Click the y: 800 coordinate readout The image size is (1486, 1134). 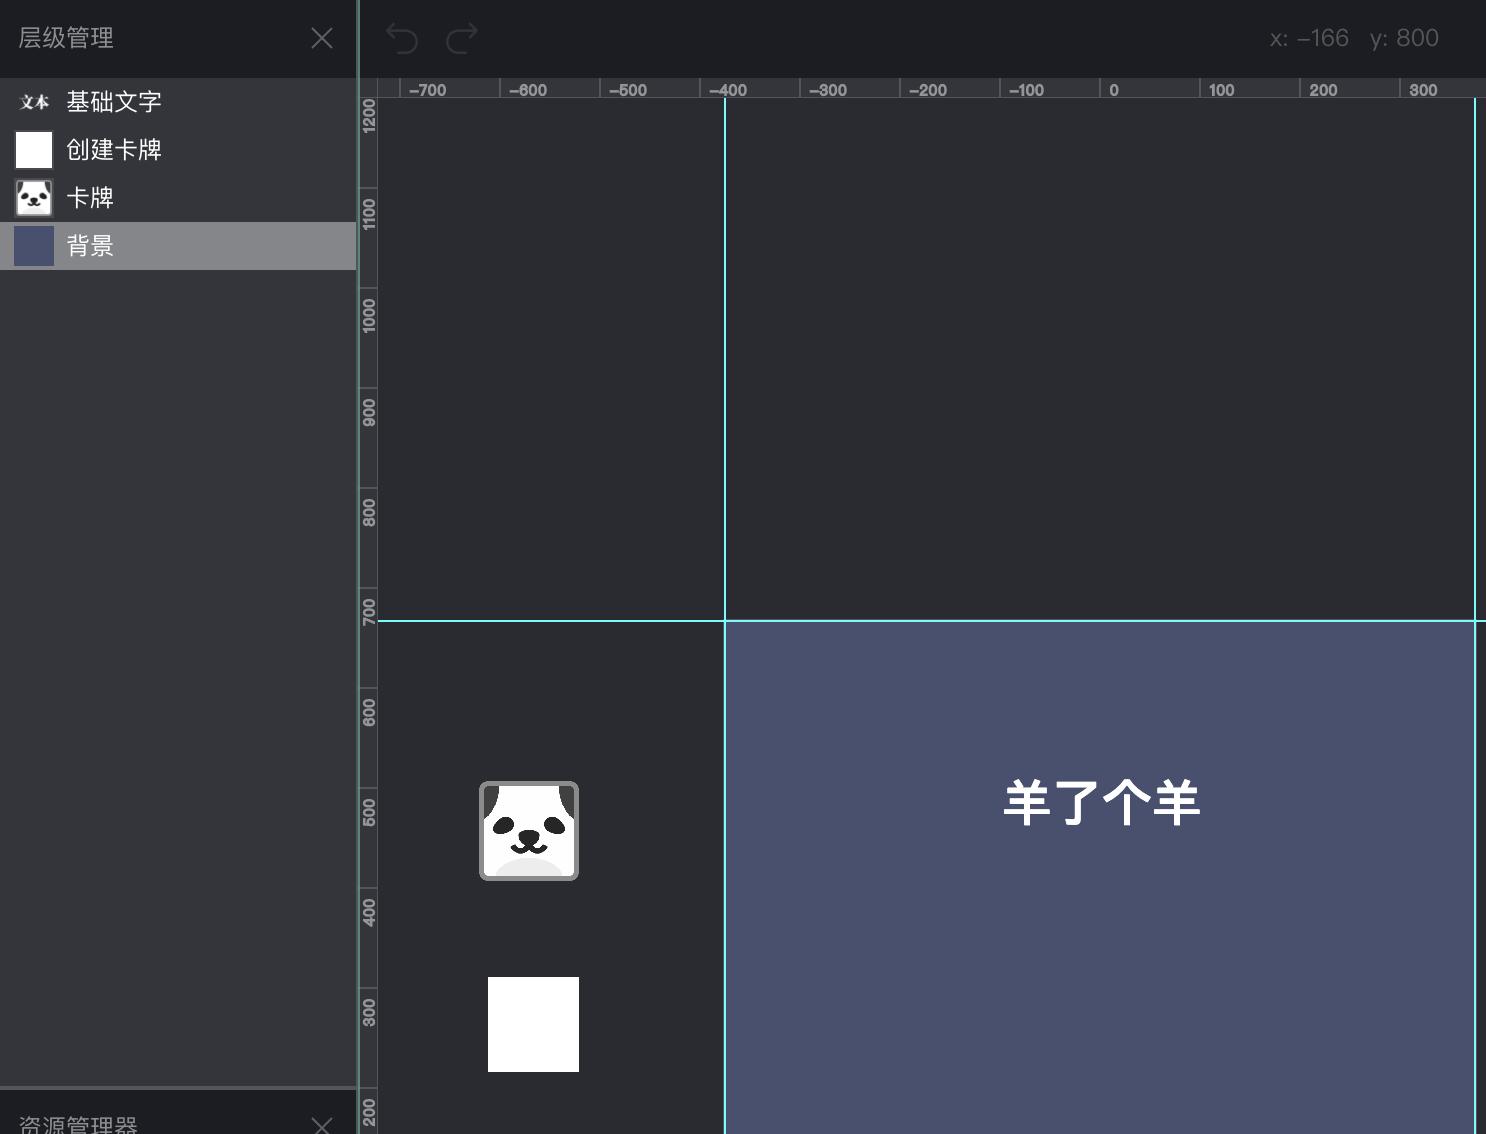1404,38
